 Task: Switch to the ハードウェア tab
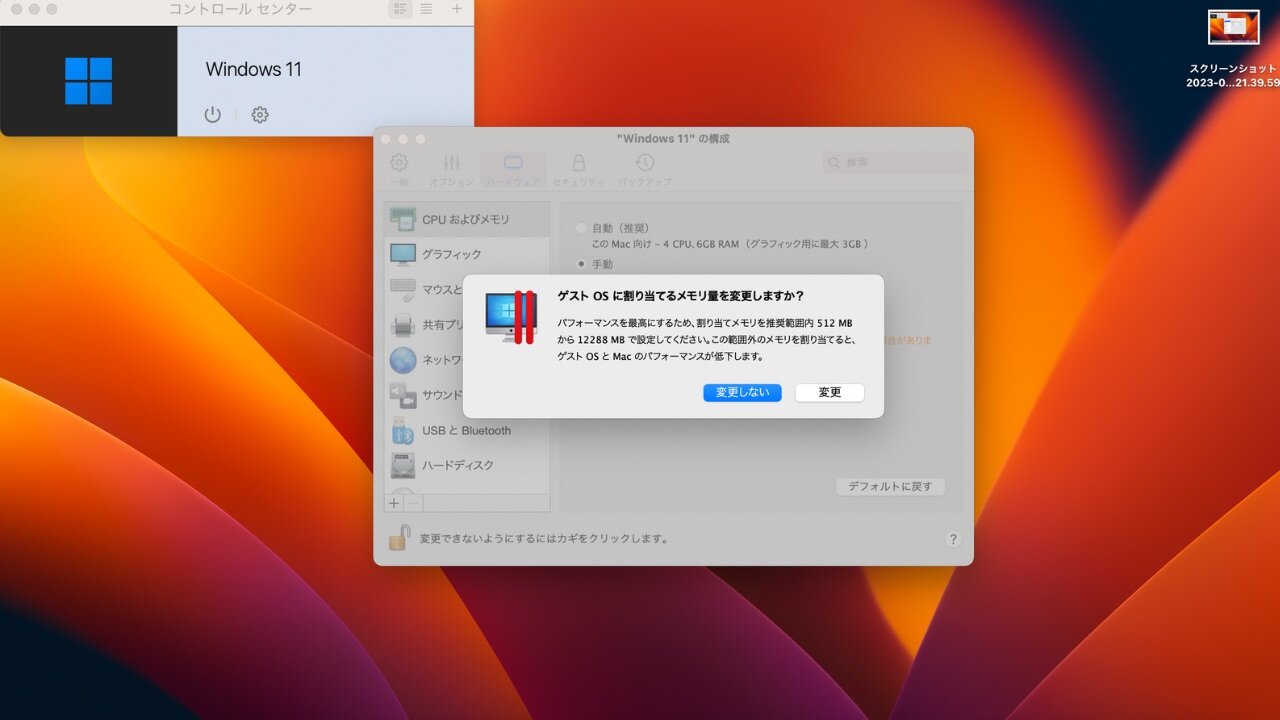pyautogui.click(x=513, y=168)
